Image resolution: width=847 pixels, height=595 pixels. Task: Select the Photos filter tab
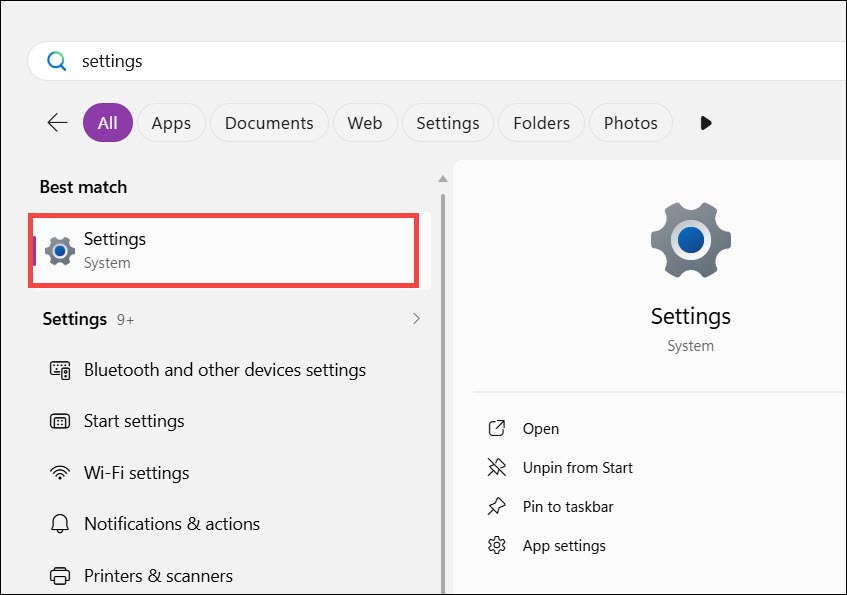pos(630,123)
